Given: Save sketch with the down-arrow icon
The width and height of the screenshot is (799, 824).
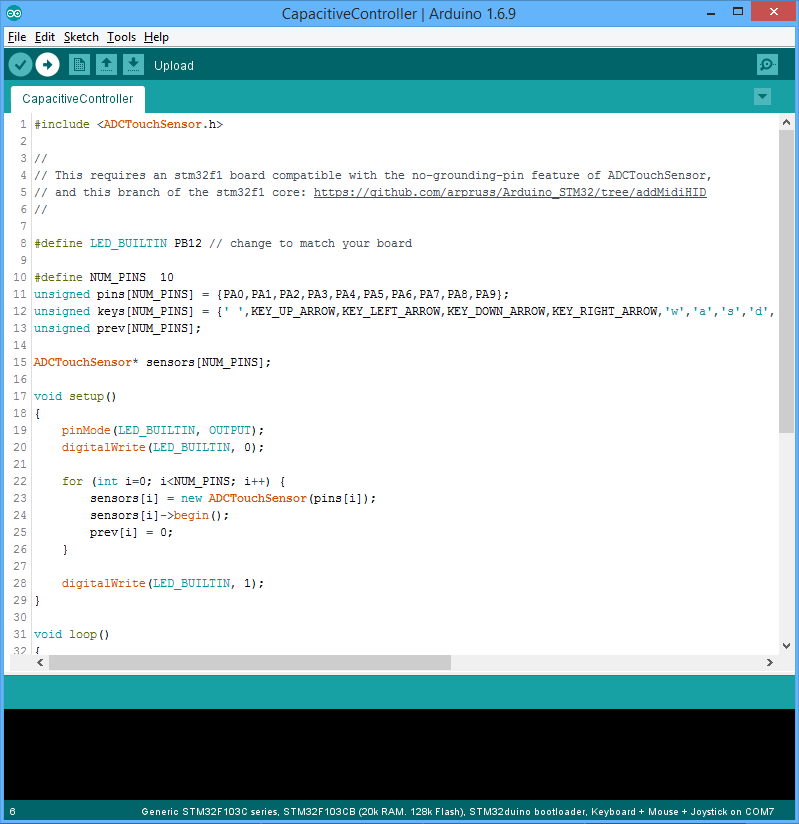Looking at the screenshot, I should [x=134, y=65].
